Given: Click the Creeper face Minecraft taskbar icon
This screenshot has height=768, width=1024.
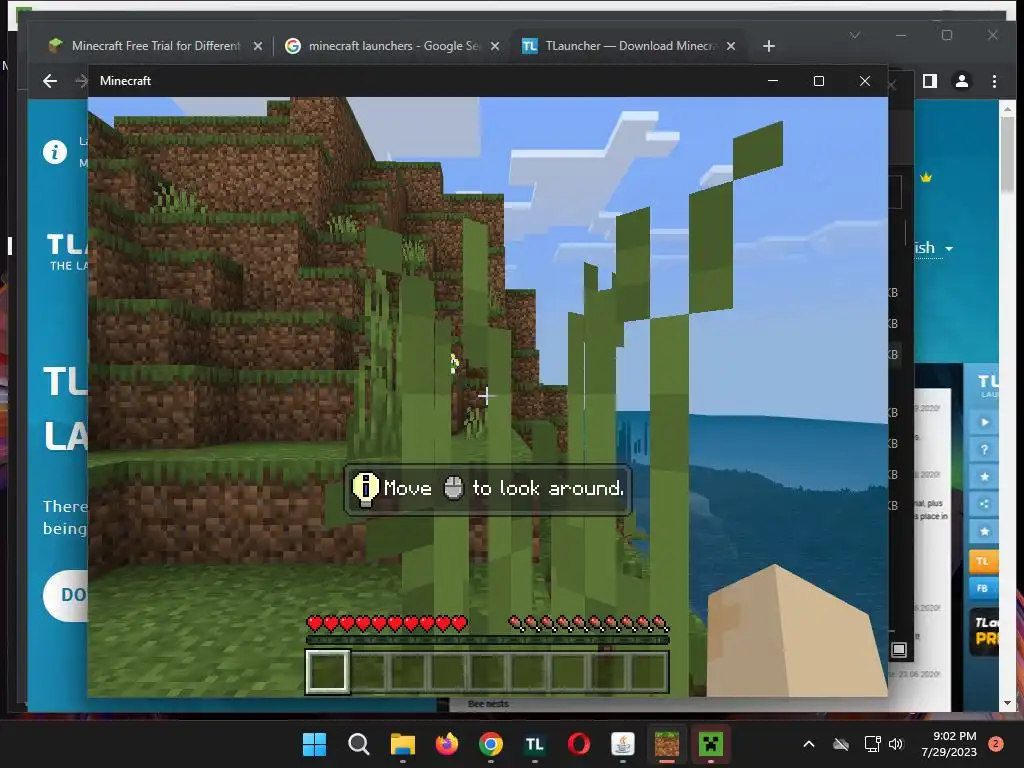Looking at the screenshot, I should point(711,744).
